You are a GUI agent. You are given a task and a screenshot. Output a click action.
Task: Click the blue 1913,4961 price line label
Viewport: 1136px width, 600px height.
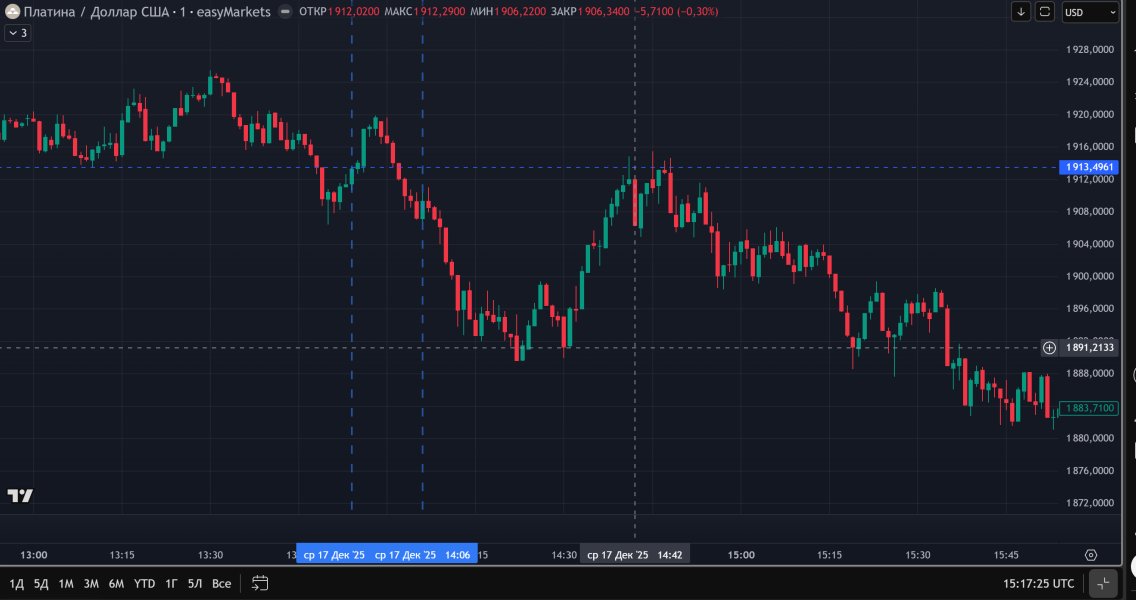[x=1089, y=167]
